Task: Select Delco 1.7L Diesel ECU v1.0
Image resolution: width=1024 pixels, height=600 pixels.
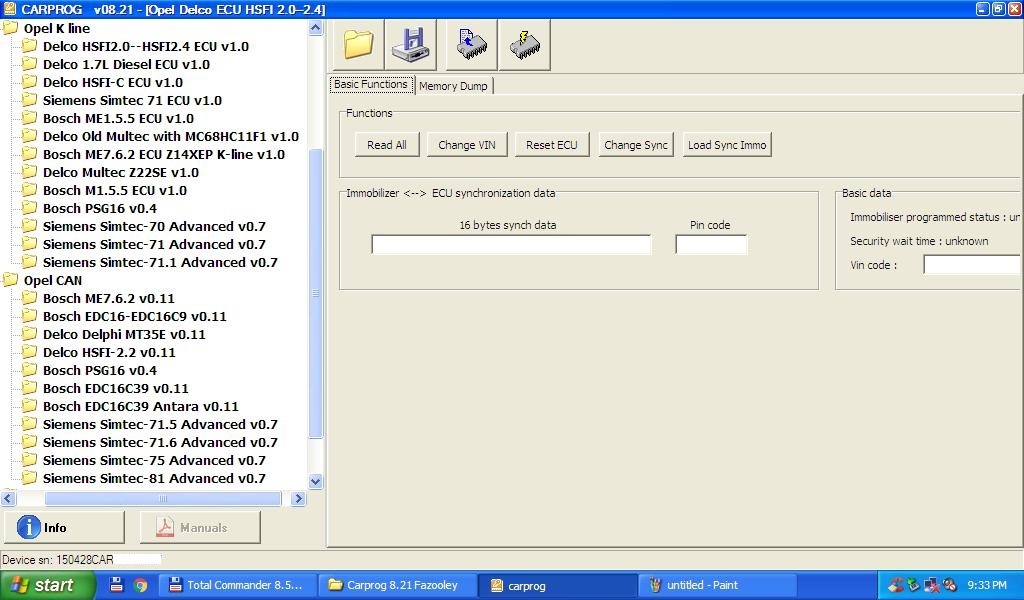Action: (126, 65)
